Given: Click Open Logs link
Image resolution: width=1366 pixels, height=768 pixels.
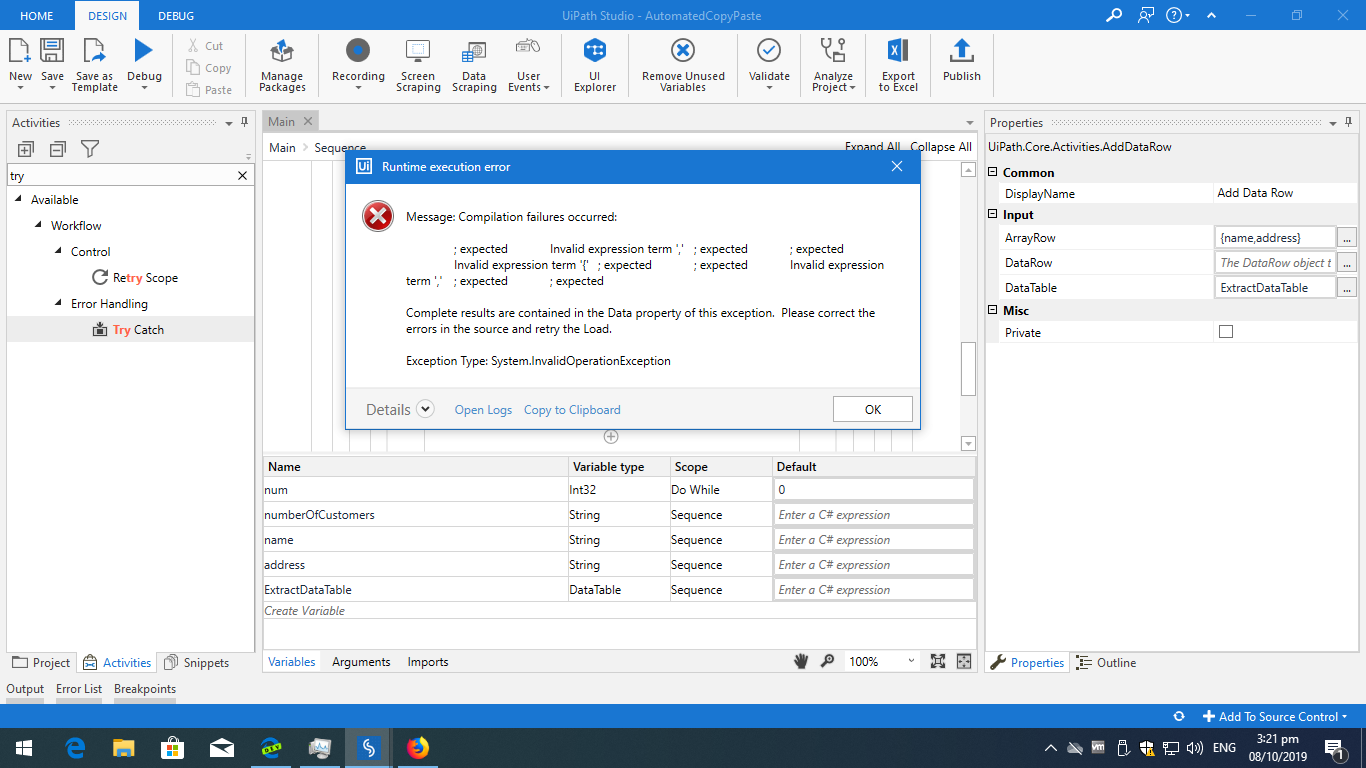Looking at the screenshot, I should [483, 410].
